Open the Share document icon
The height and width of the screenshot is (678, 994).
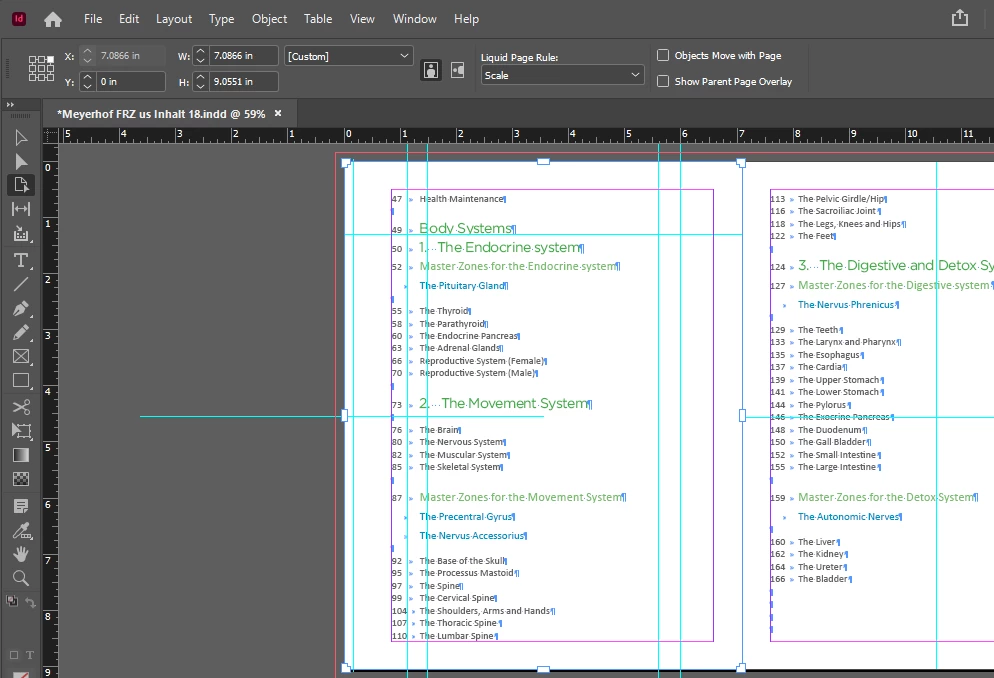[x=960, y=18]
